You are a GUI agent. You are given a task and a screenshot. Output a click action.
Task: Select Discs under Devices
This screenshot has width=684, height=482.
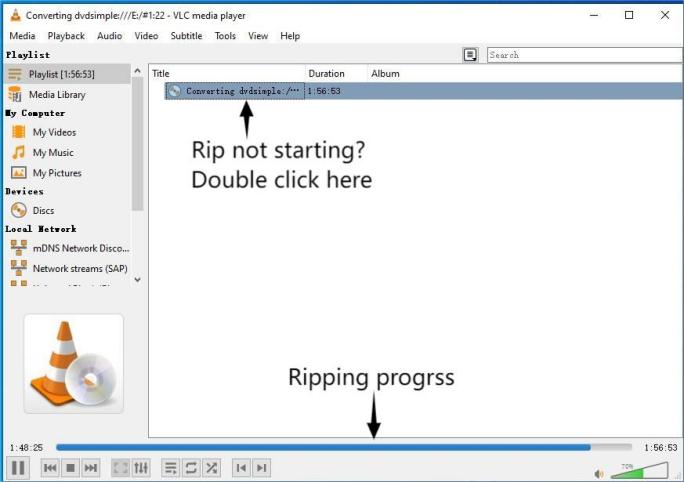click(43, 211)
